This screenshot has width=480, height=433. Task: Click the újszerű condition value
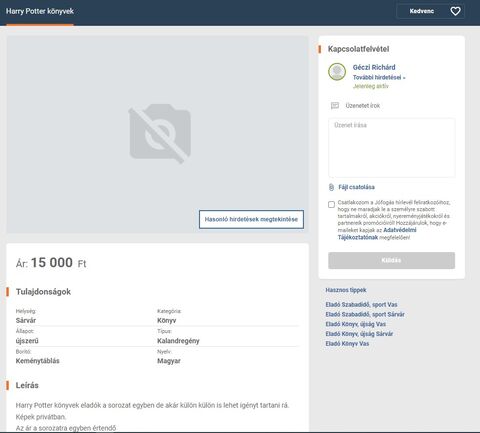27,341
